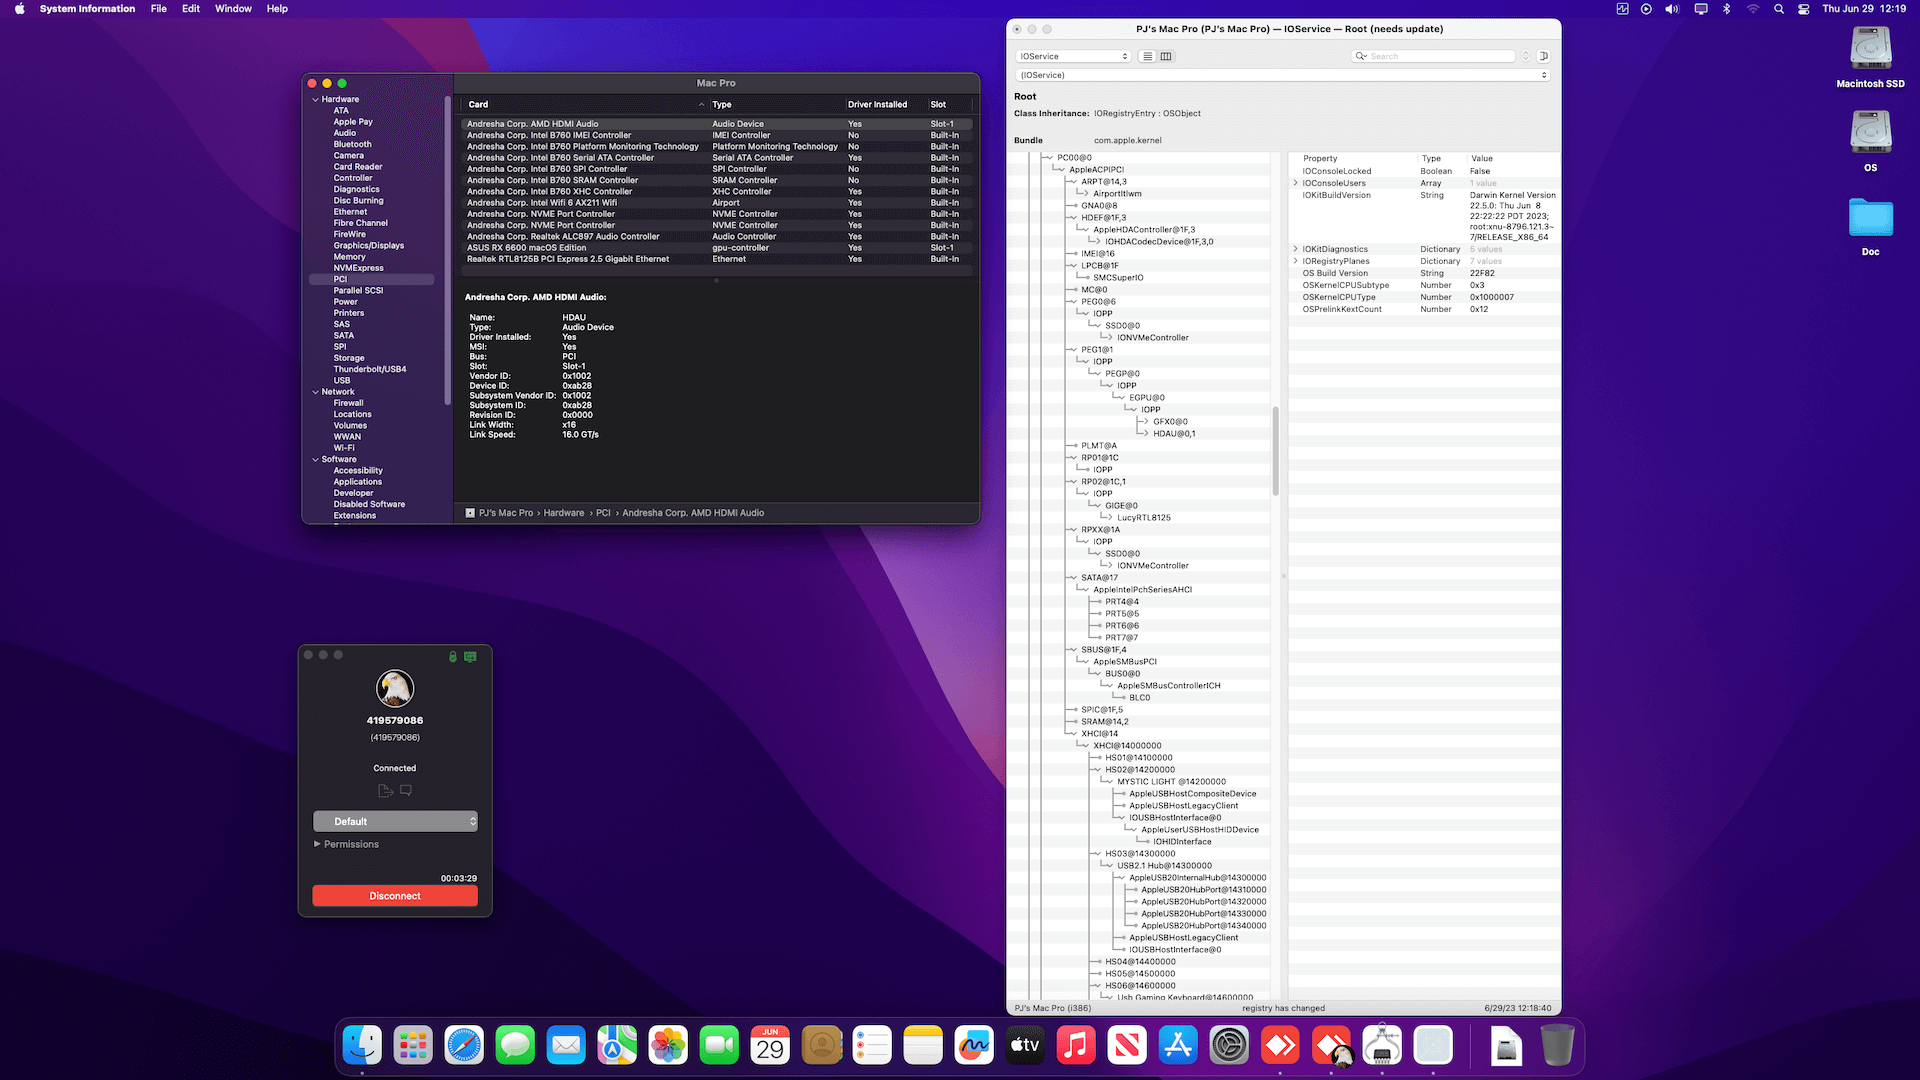1920x1080 pixels.
Task: Click Hardware in the path breadcrumb
Action: (564, 513)
